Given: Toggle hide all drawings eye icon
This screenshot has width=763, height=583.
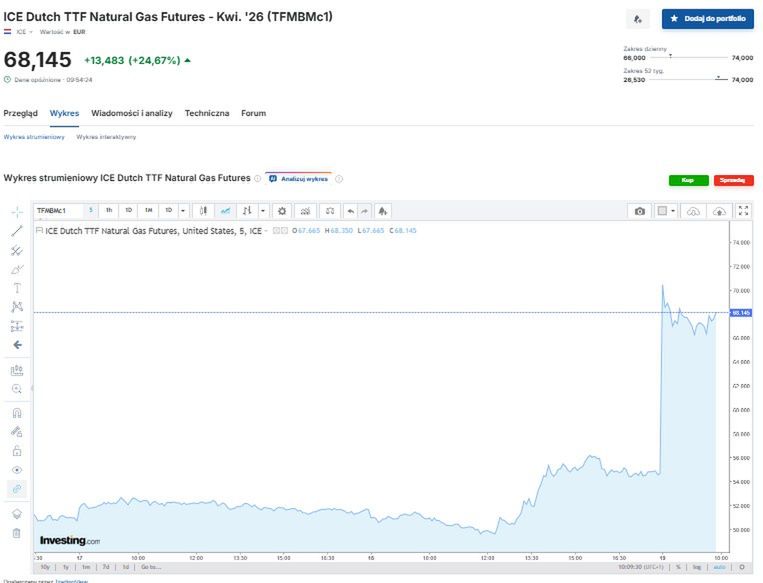Looking at the screenshot, I should point(17,470).
